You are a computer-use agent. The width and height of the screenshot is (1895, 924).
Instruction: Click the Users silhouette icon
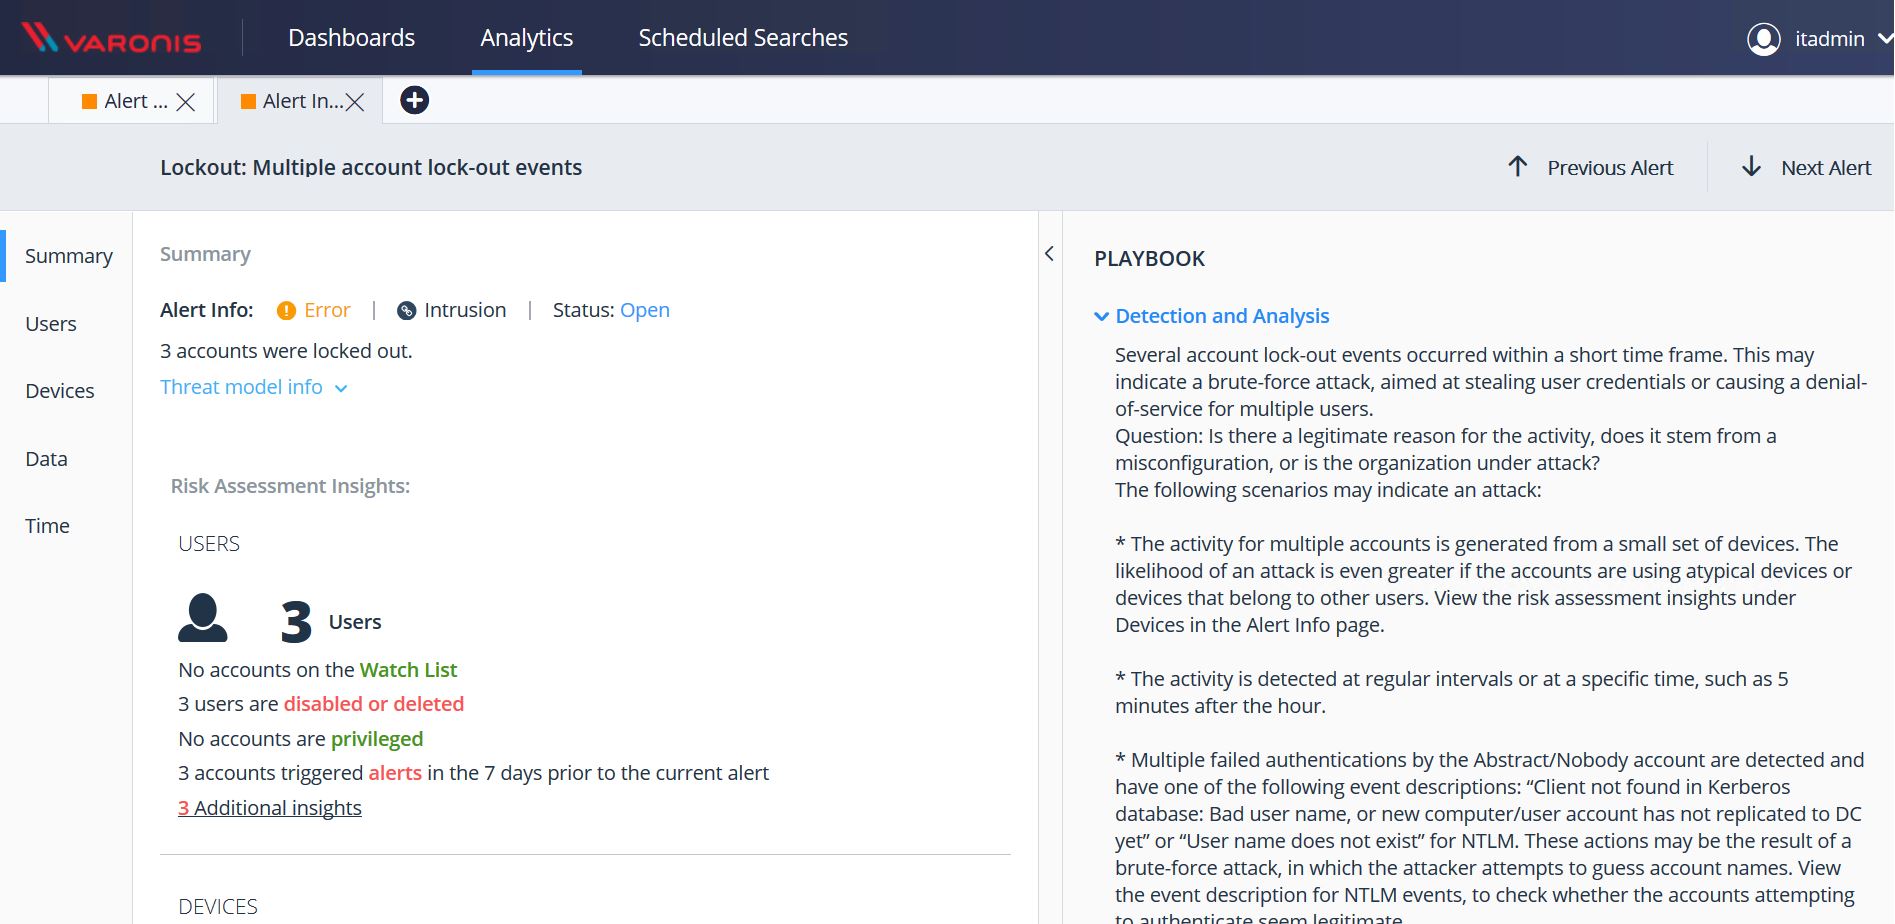pos(202,618)
